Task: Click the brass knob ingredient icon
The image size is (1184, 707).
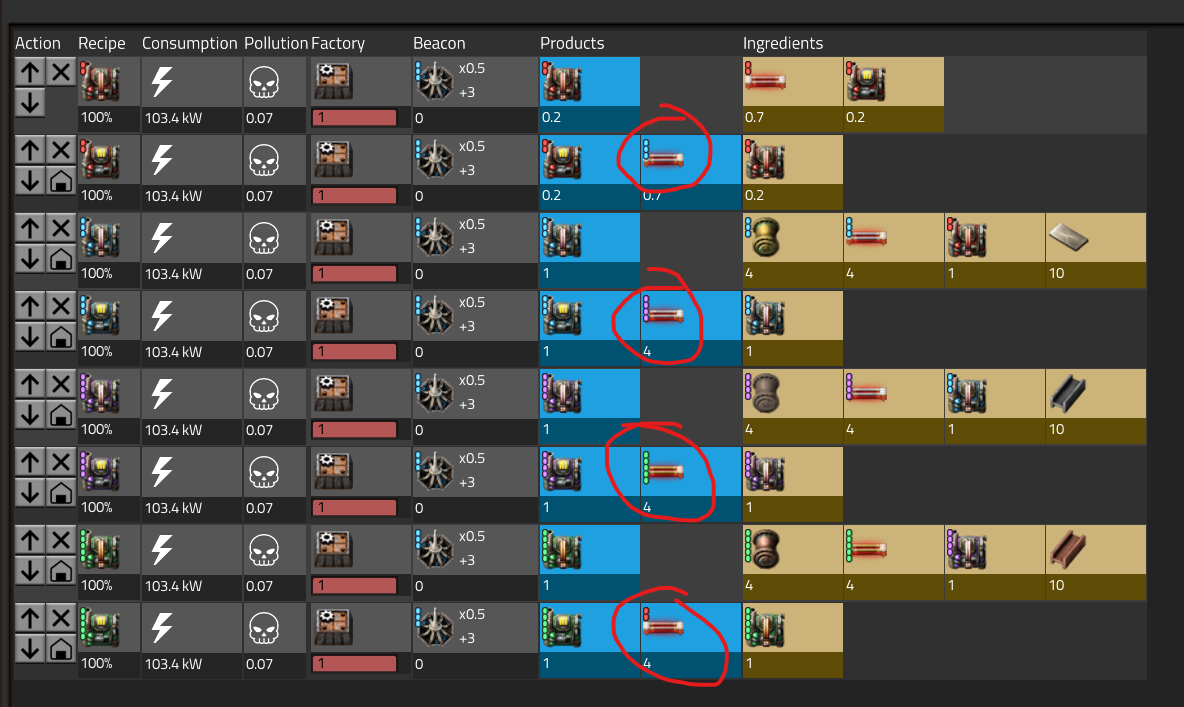Action: pos(762,238)
